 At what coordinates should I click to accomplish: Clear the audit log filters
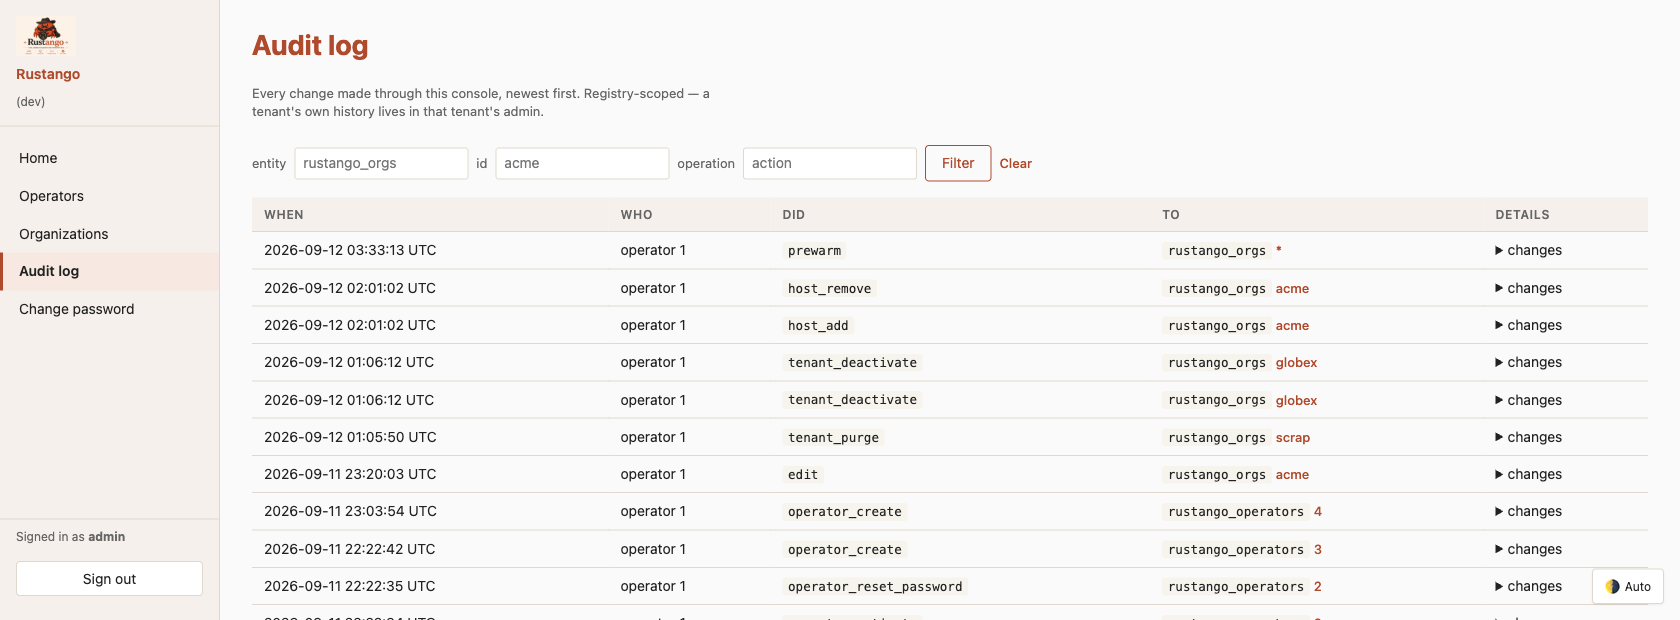1015,163
